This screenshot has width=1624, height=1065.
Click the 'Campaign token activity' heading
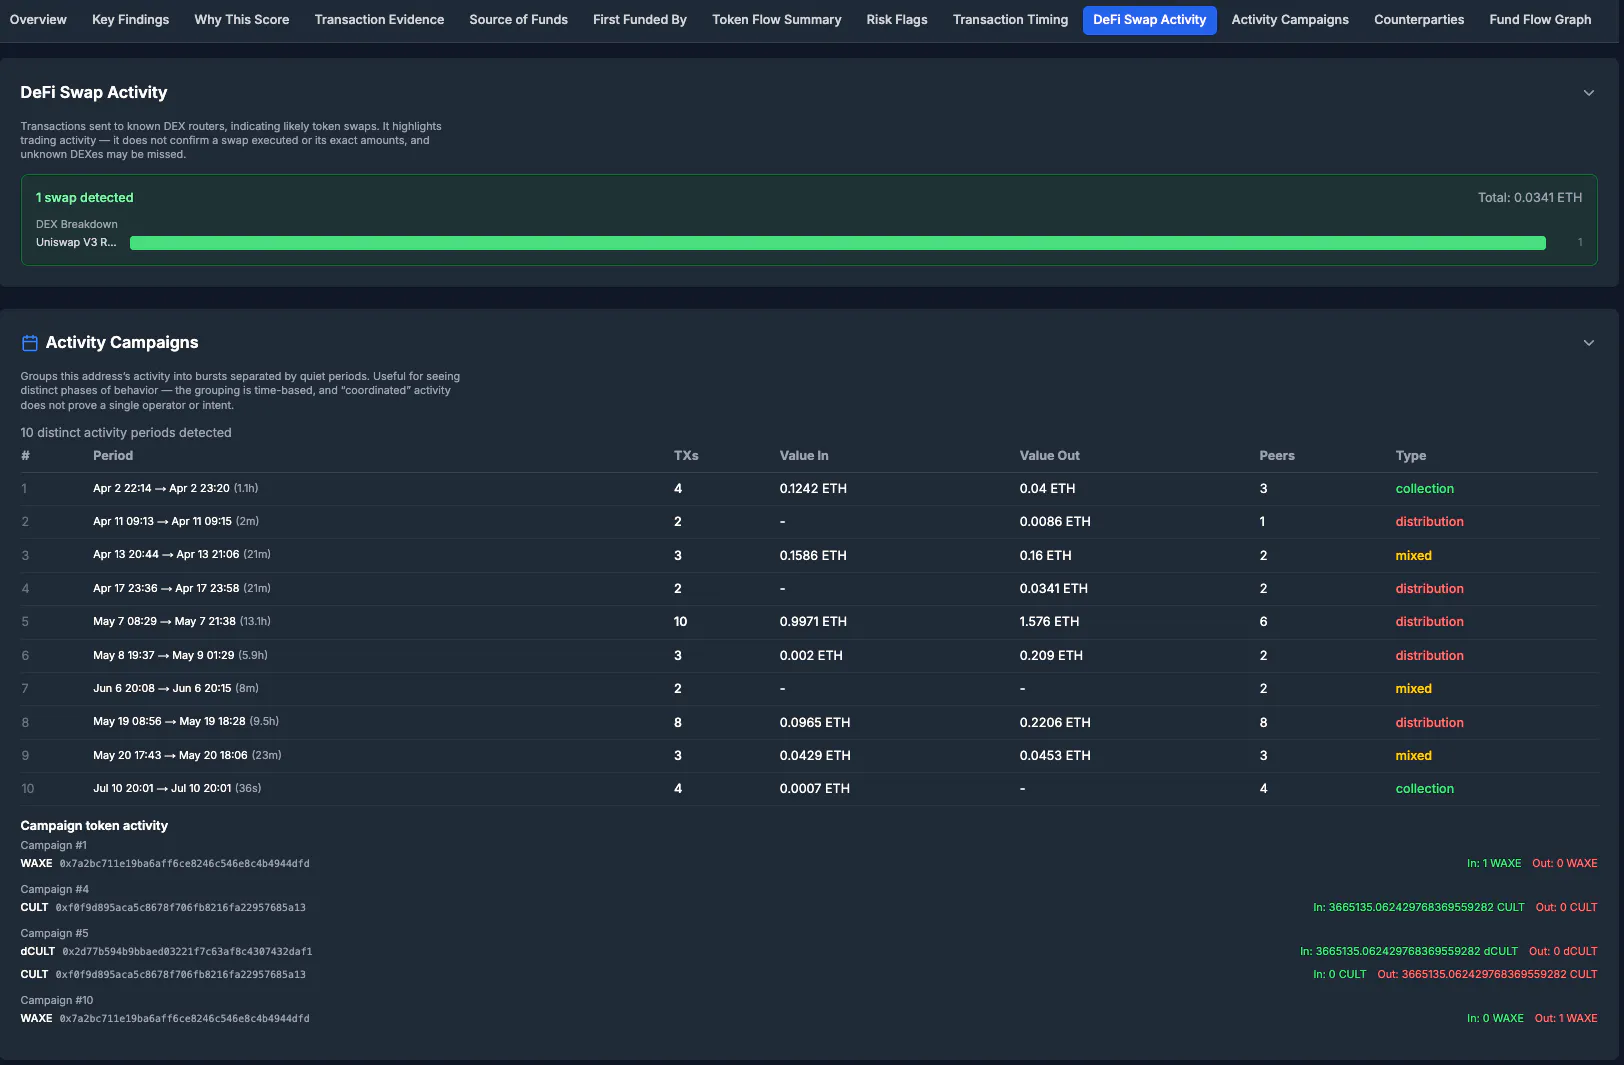pos(94,826)
